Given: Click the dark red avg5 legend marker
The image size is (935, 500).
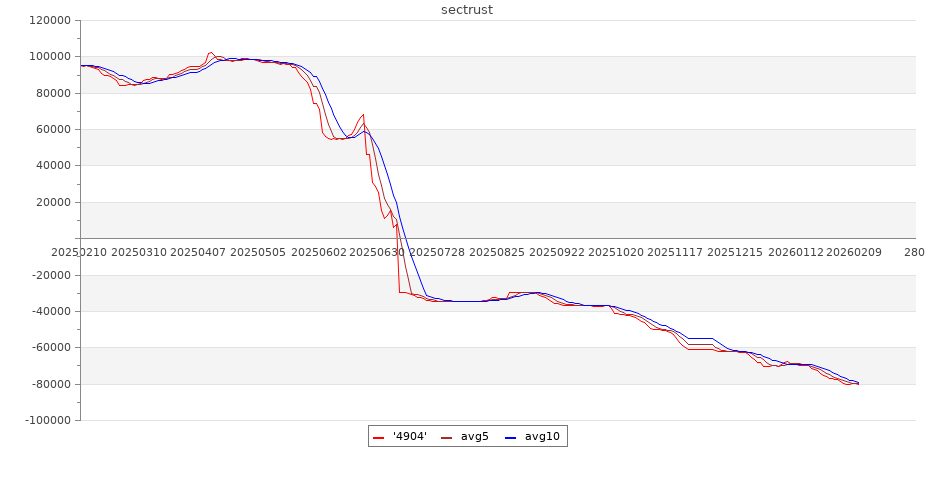Looking at the screenshot, I should 446,437.
